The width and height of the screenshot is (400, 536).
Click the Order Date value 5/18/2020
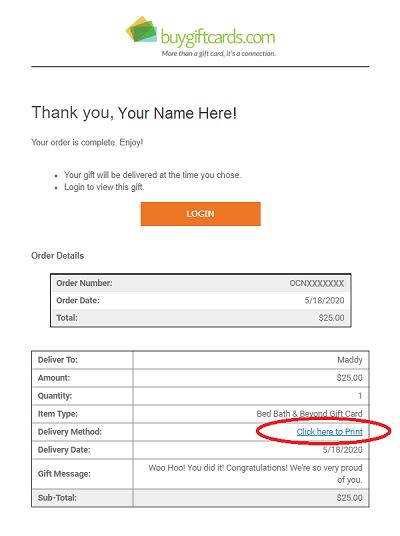(x=324, y=300)
